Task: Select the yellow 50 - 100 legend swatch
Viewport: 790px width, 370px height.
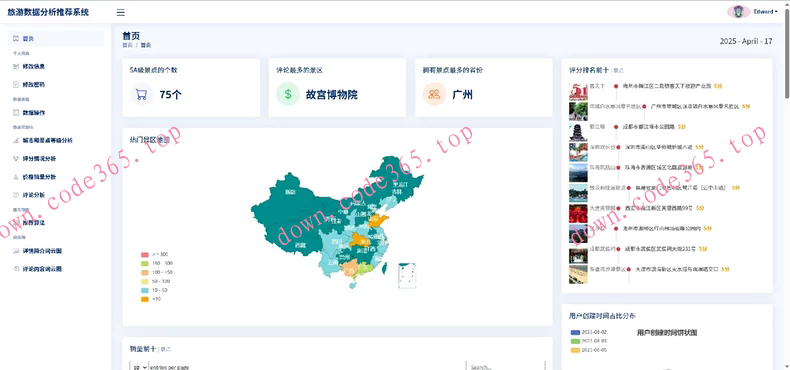Action: pyautogui.click(x=145, y=281)
